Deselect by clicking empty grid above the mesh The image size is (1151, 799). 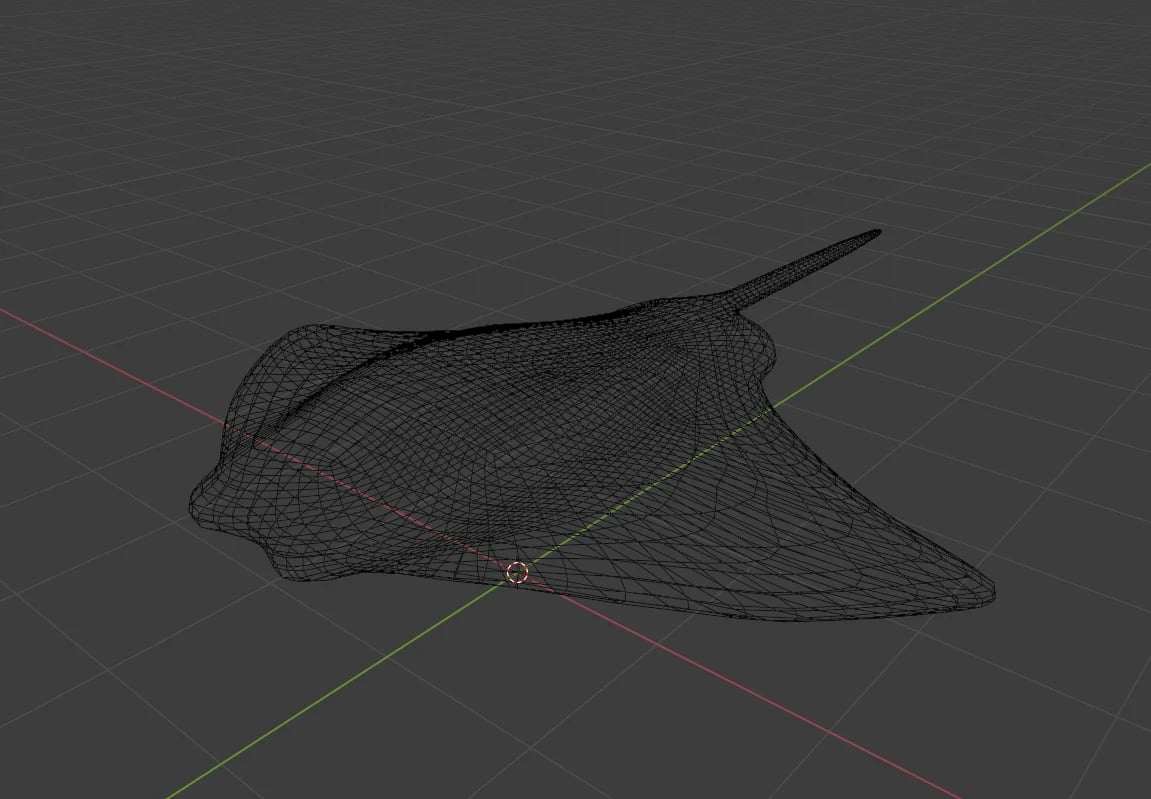514,147
